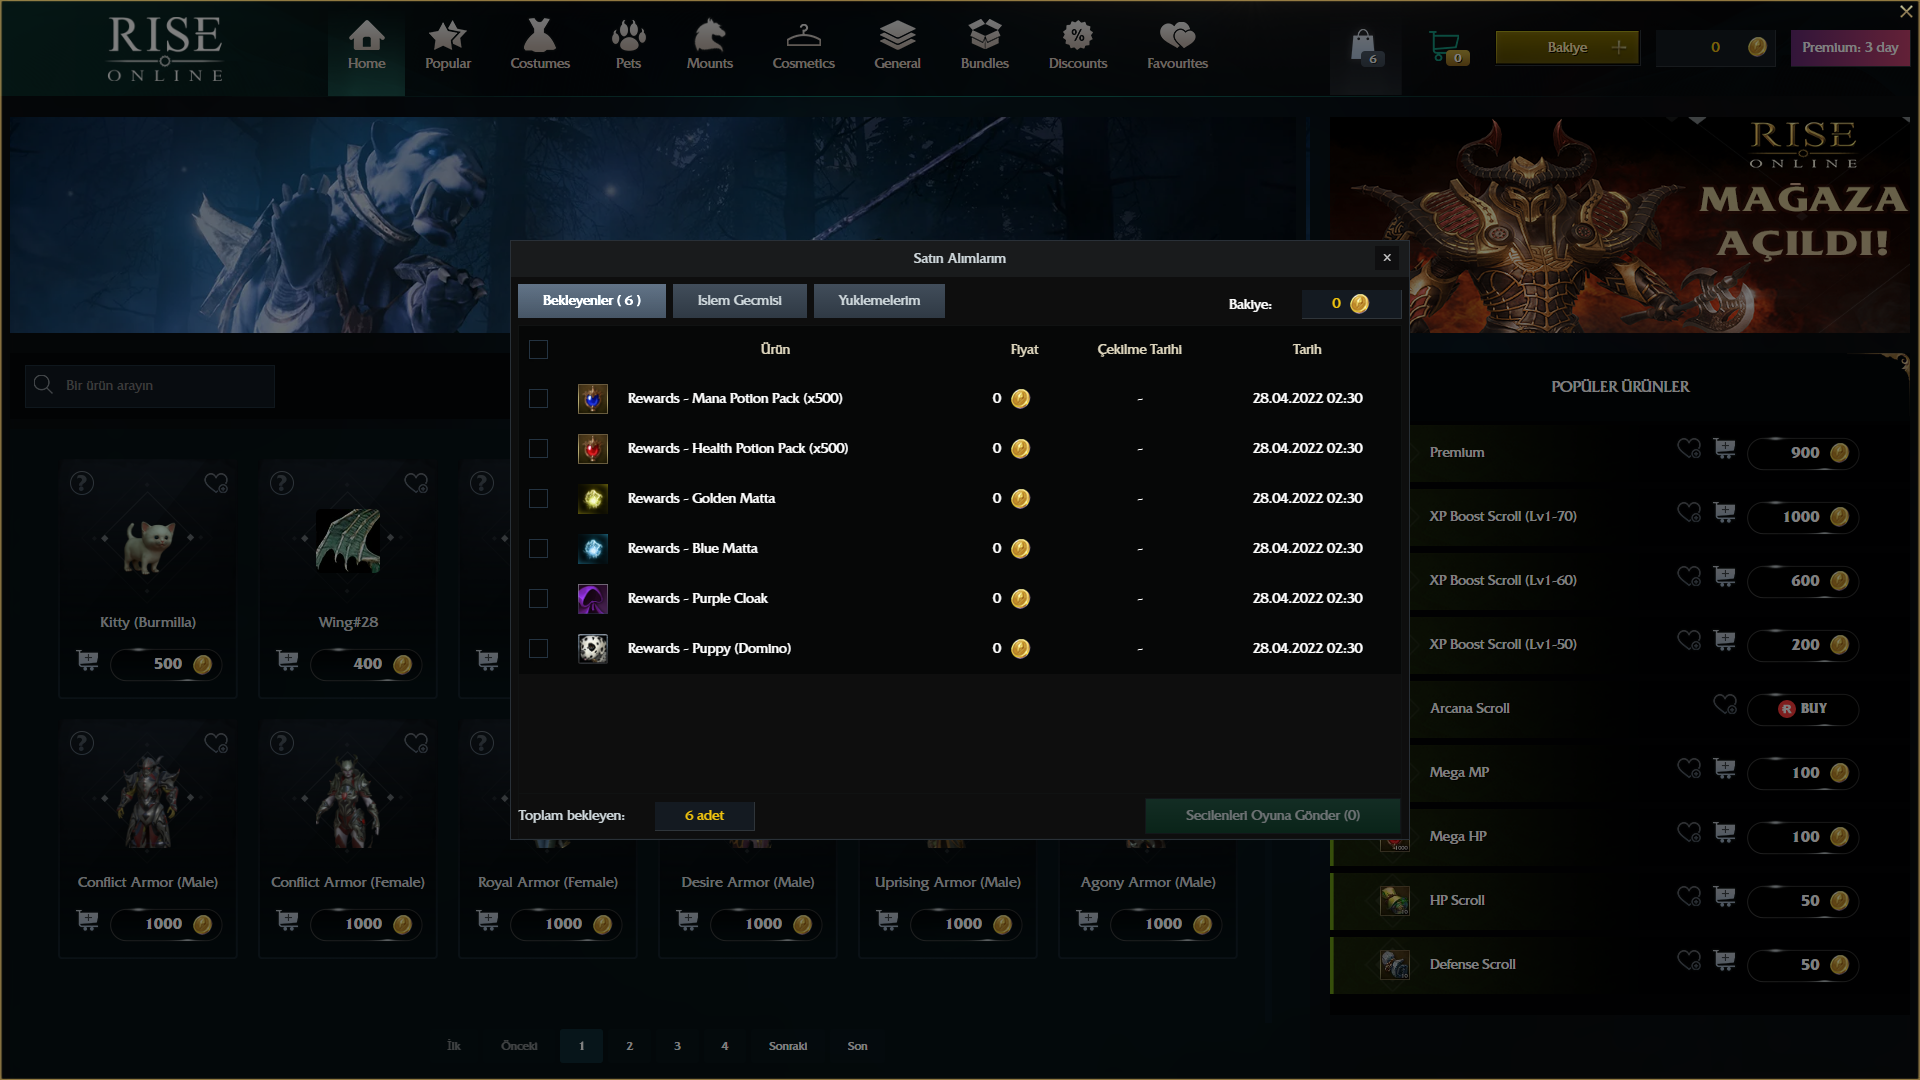Click the Bakiye add balance button
The height and width of the screenshot is (1080, 1920).
tap(1567, 47)
